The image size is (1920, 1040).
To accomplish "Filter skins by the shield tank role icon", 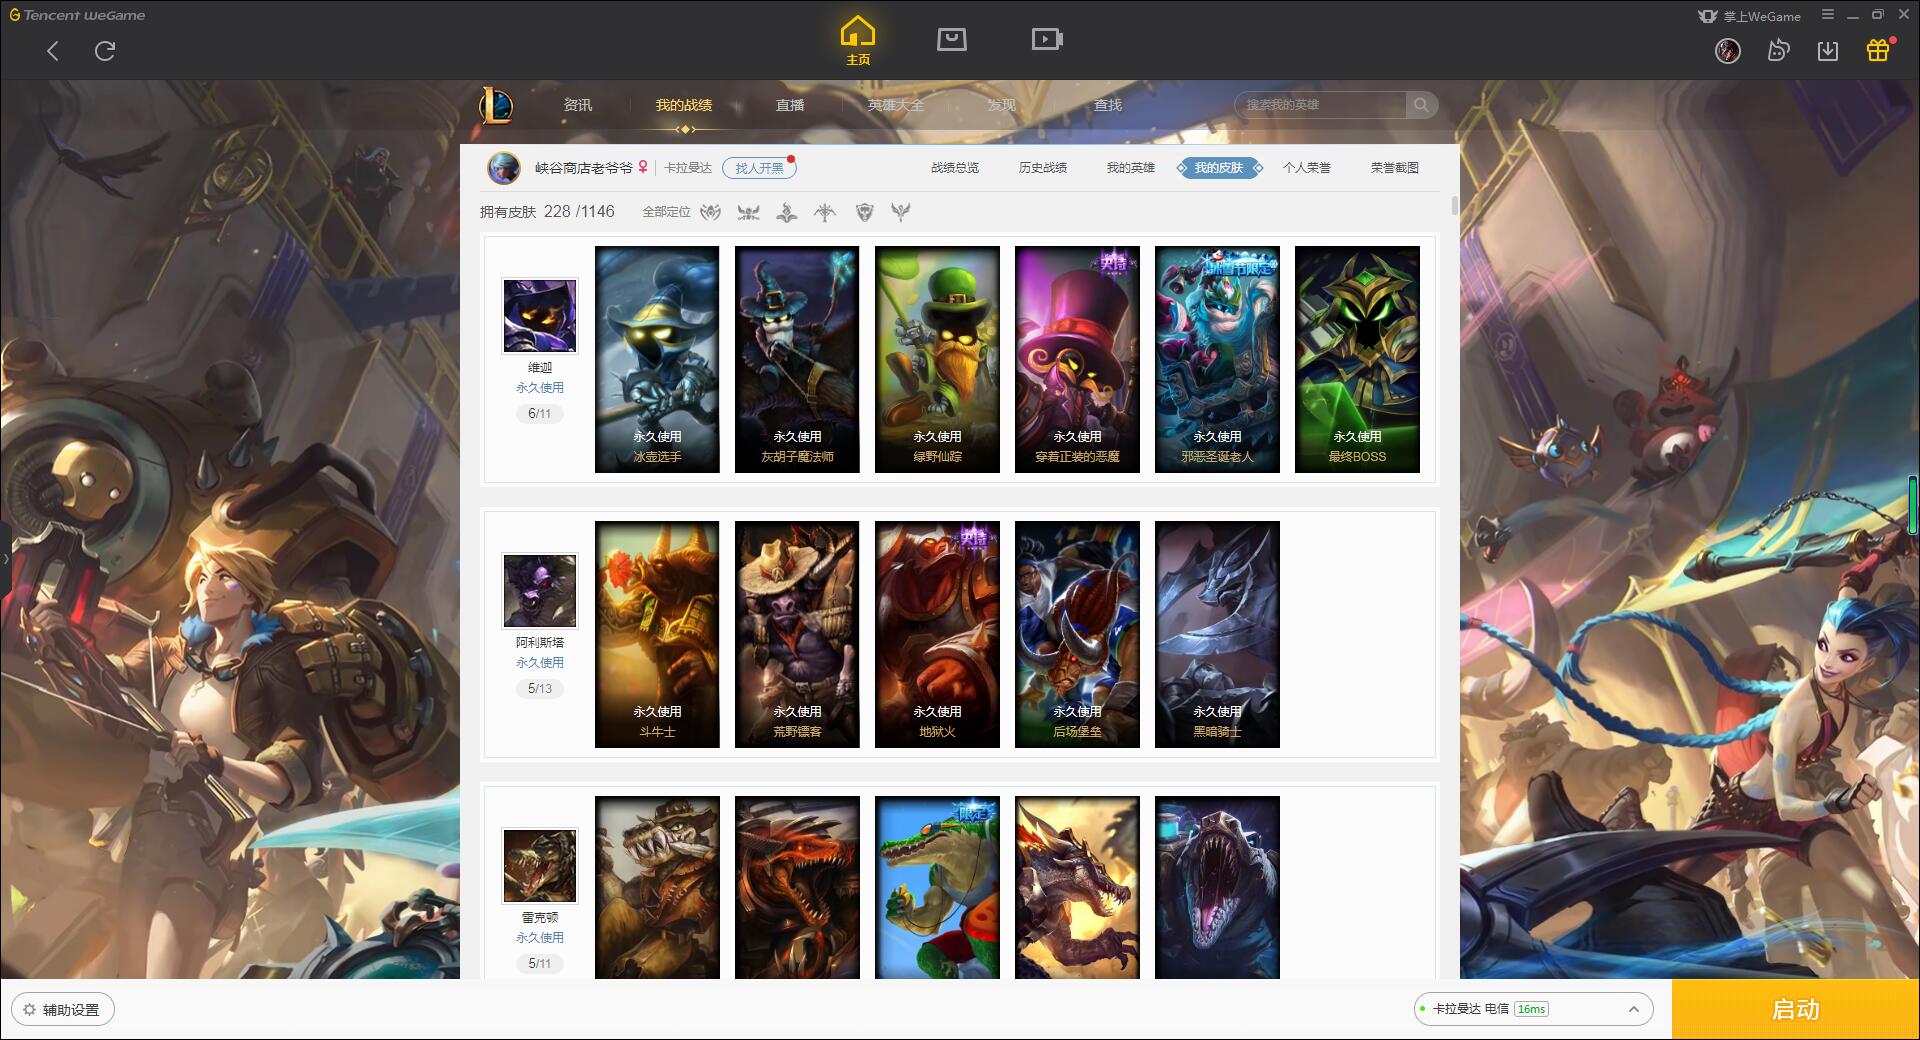I will tap(865, 212).
